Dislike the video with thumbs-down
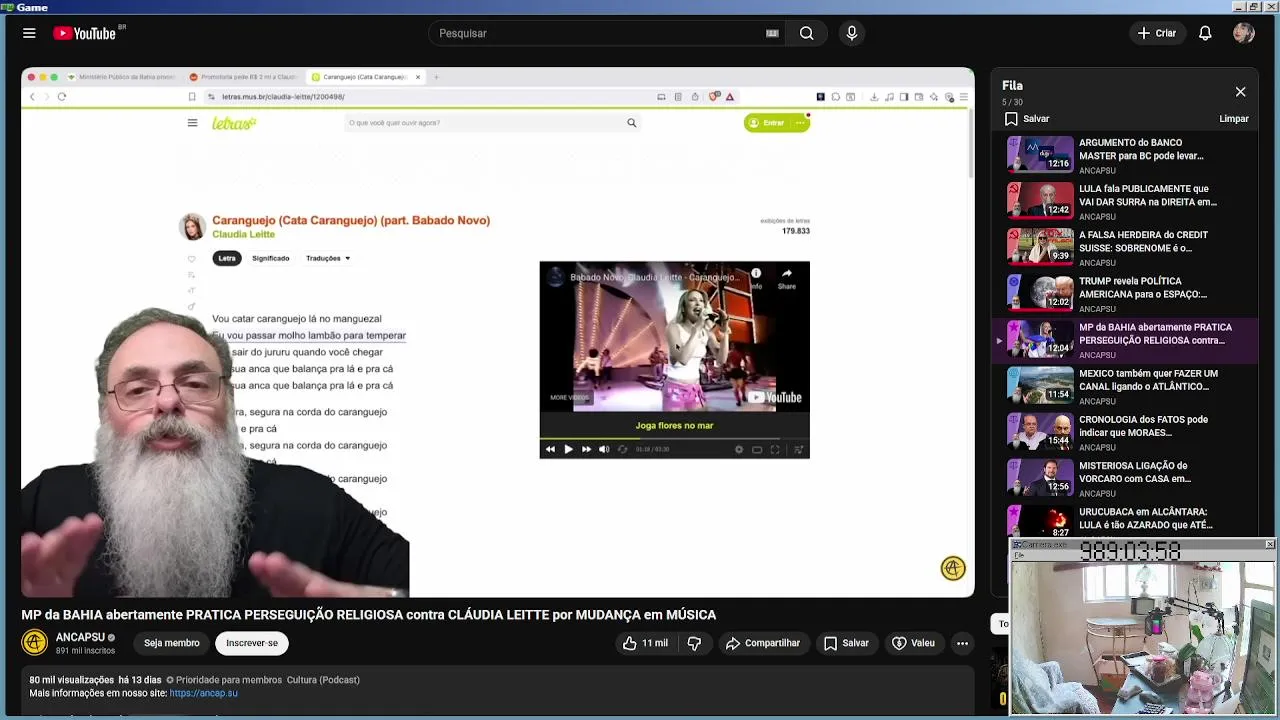Image resolution: width=1280 pixels, height=720 pixels. (694, 643)
